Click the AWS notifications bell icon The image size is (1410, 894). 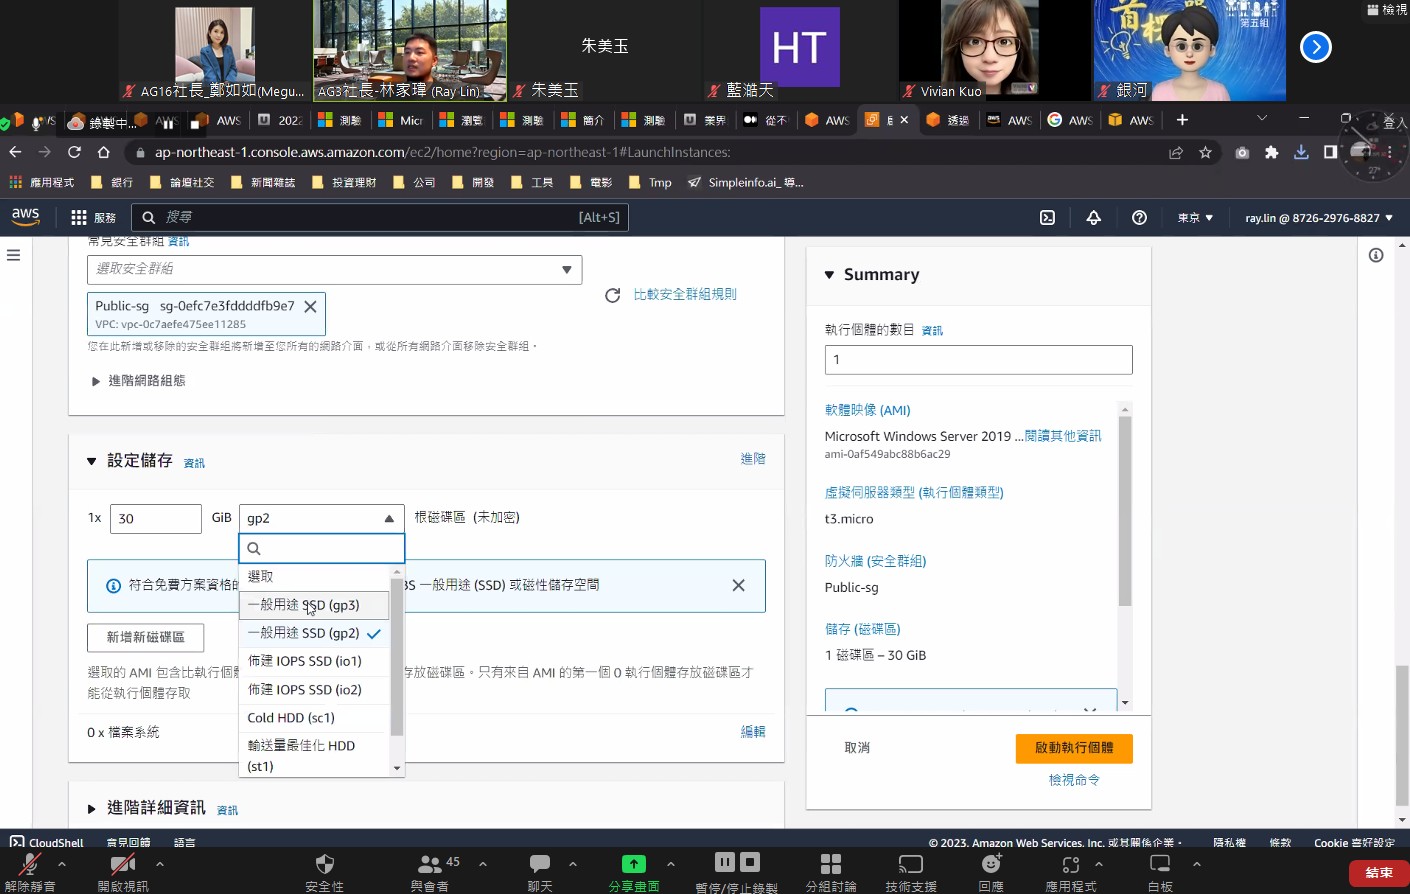coord(1093,217)
